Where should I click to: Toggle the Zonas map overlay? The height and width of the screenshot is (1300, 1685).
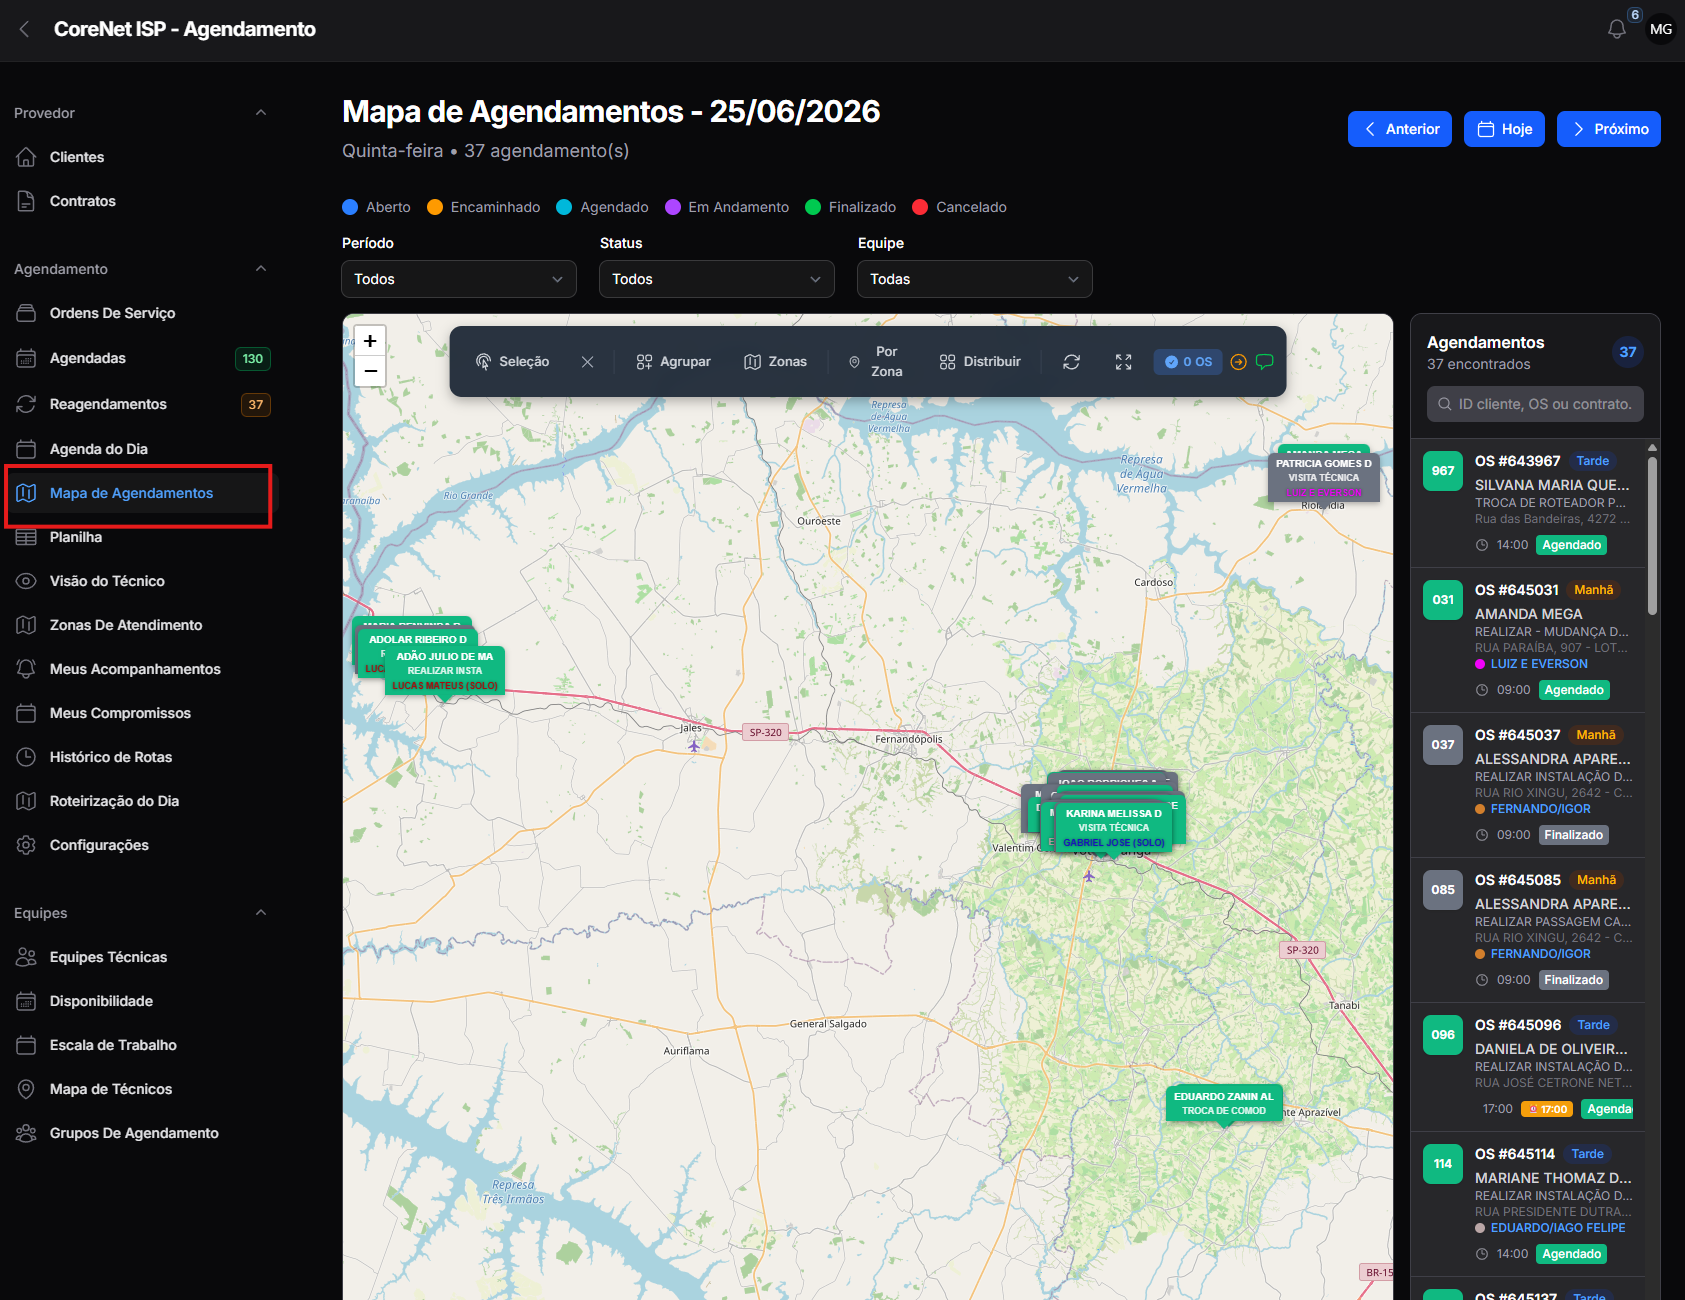tap(775, 361)
